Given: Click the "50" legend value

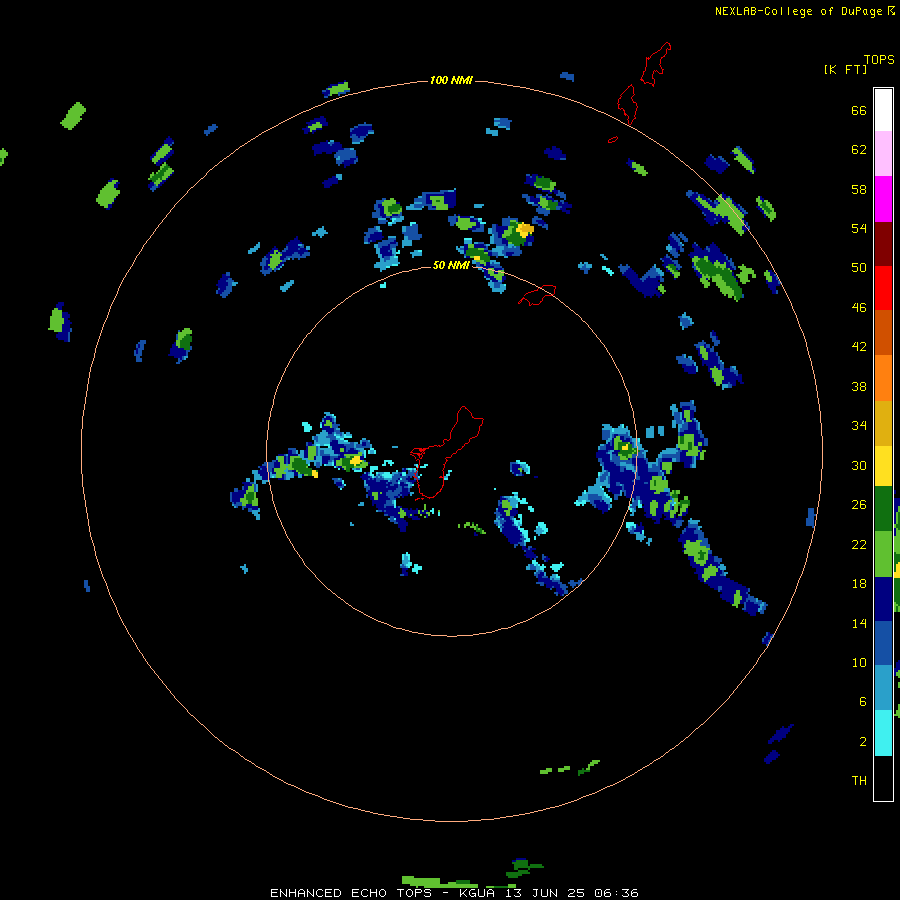Looking at the screenshot, I should click(x=859, y=268).
